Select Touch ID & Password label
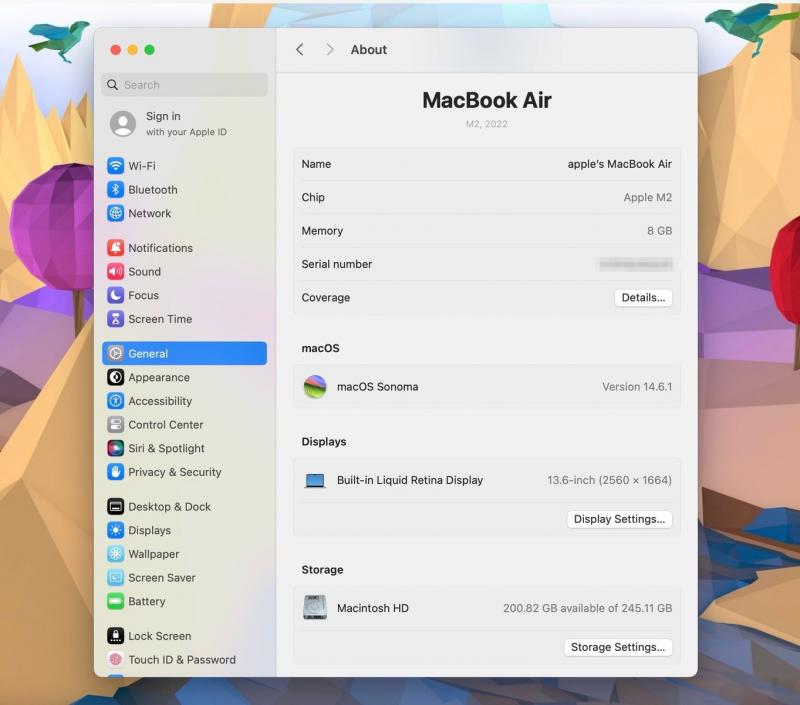Screen dimensions: 800x705 coord(182,660)
